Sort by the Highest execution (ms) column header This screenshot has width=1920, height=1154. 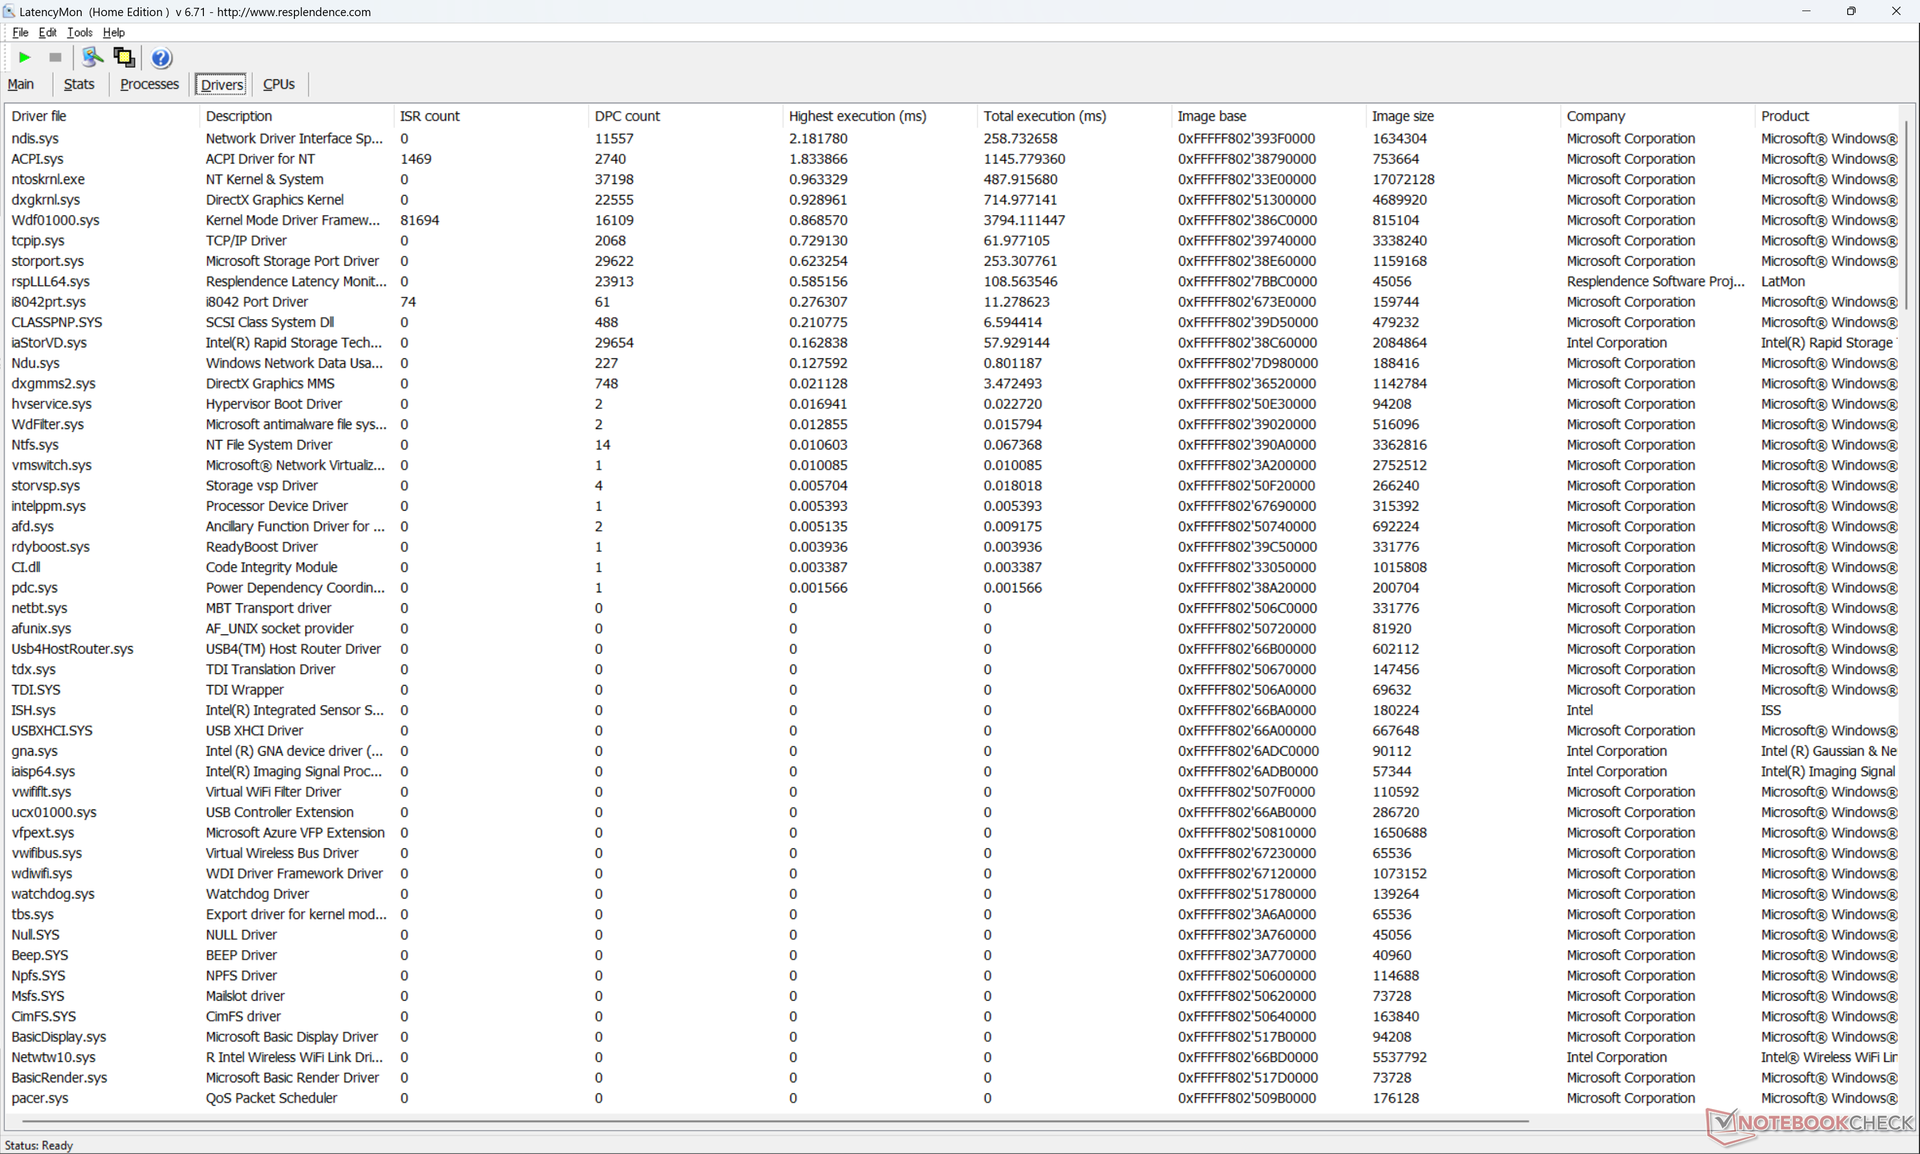857,116
